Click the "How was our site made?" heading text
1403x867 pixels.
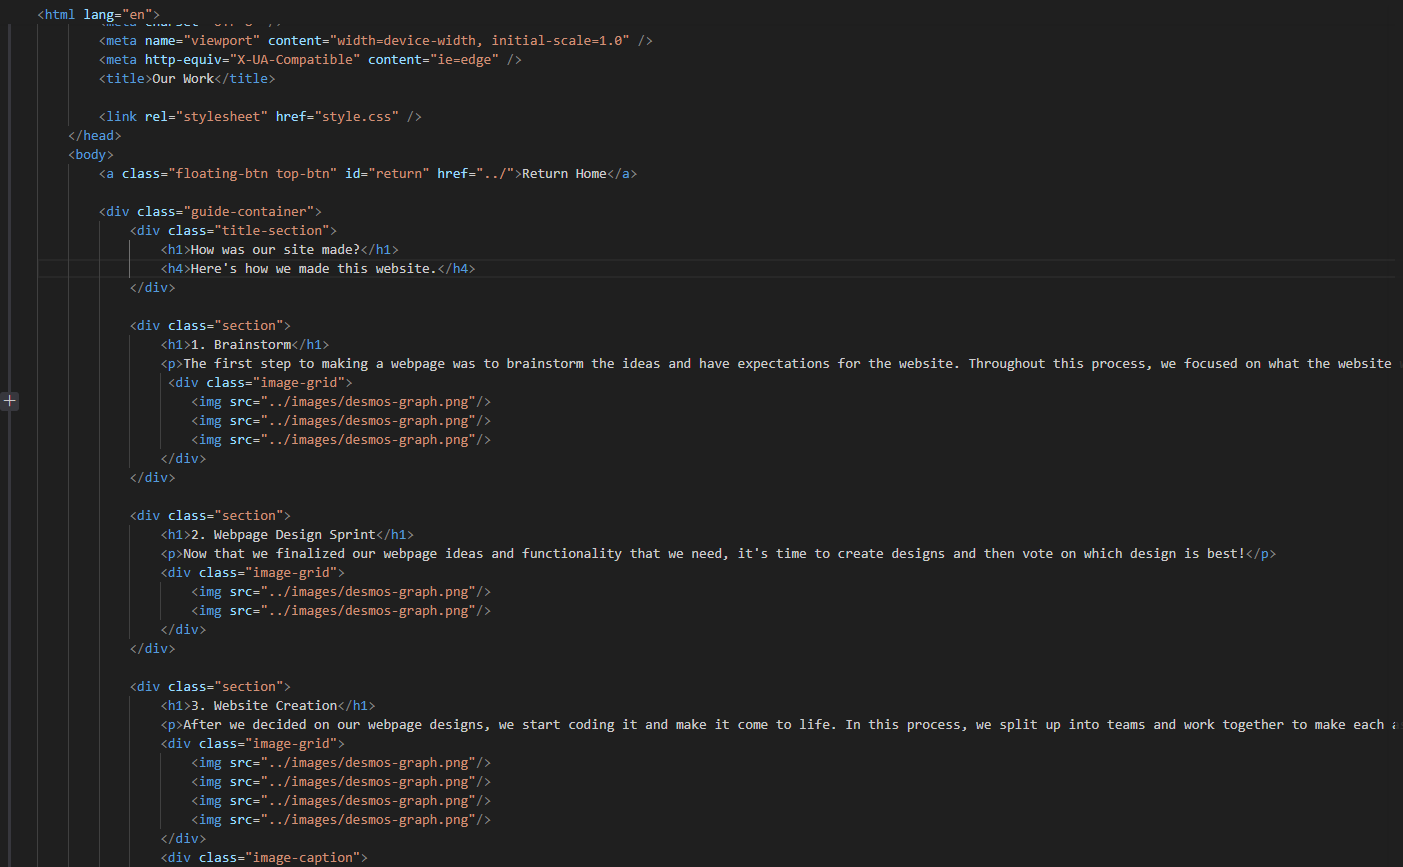coord(275,250)
